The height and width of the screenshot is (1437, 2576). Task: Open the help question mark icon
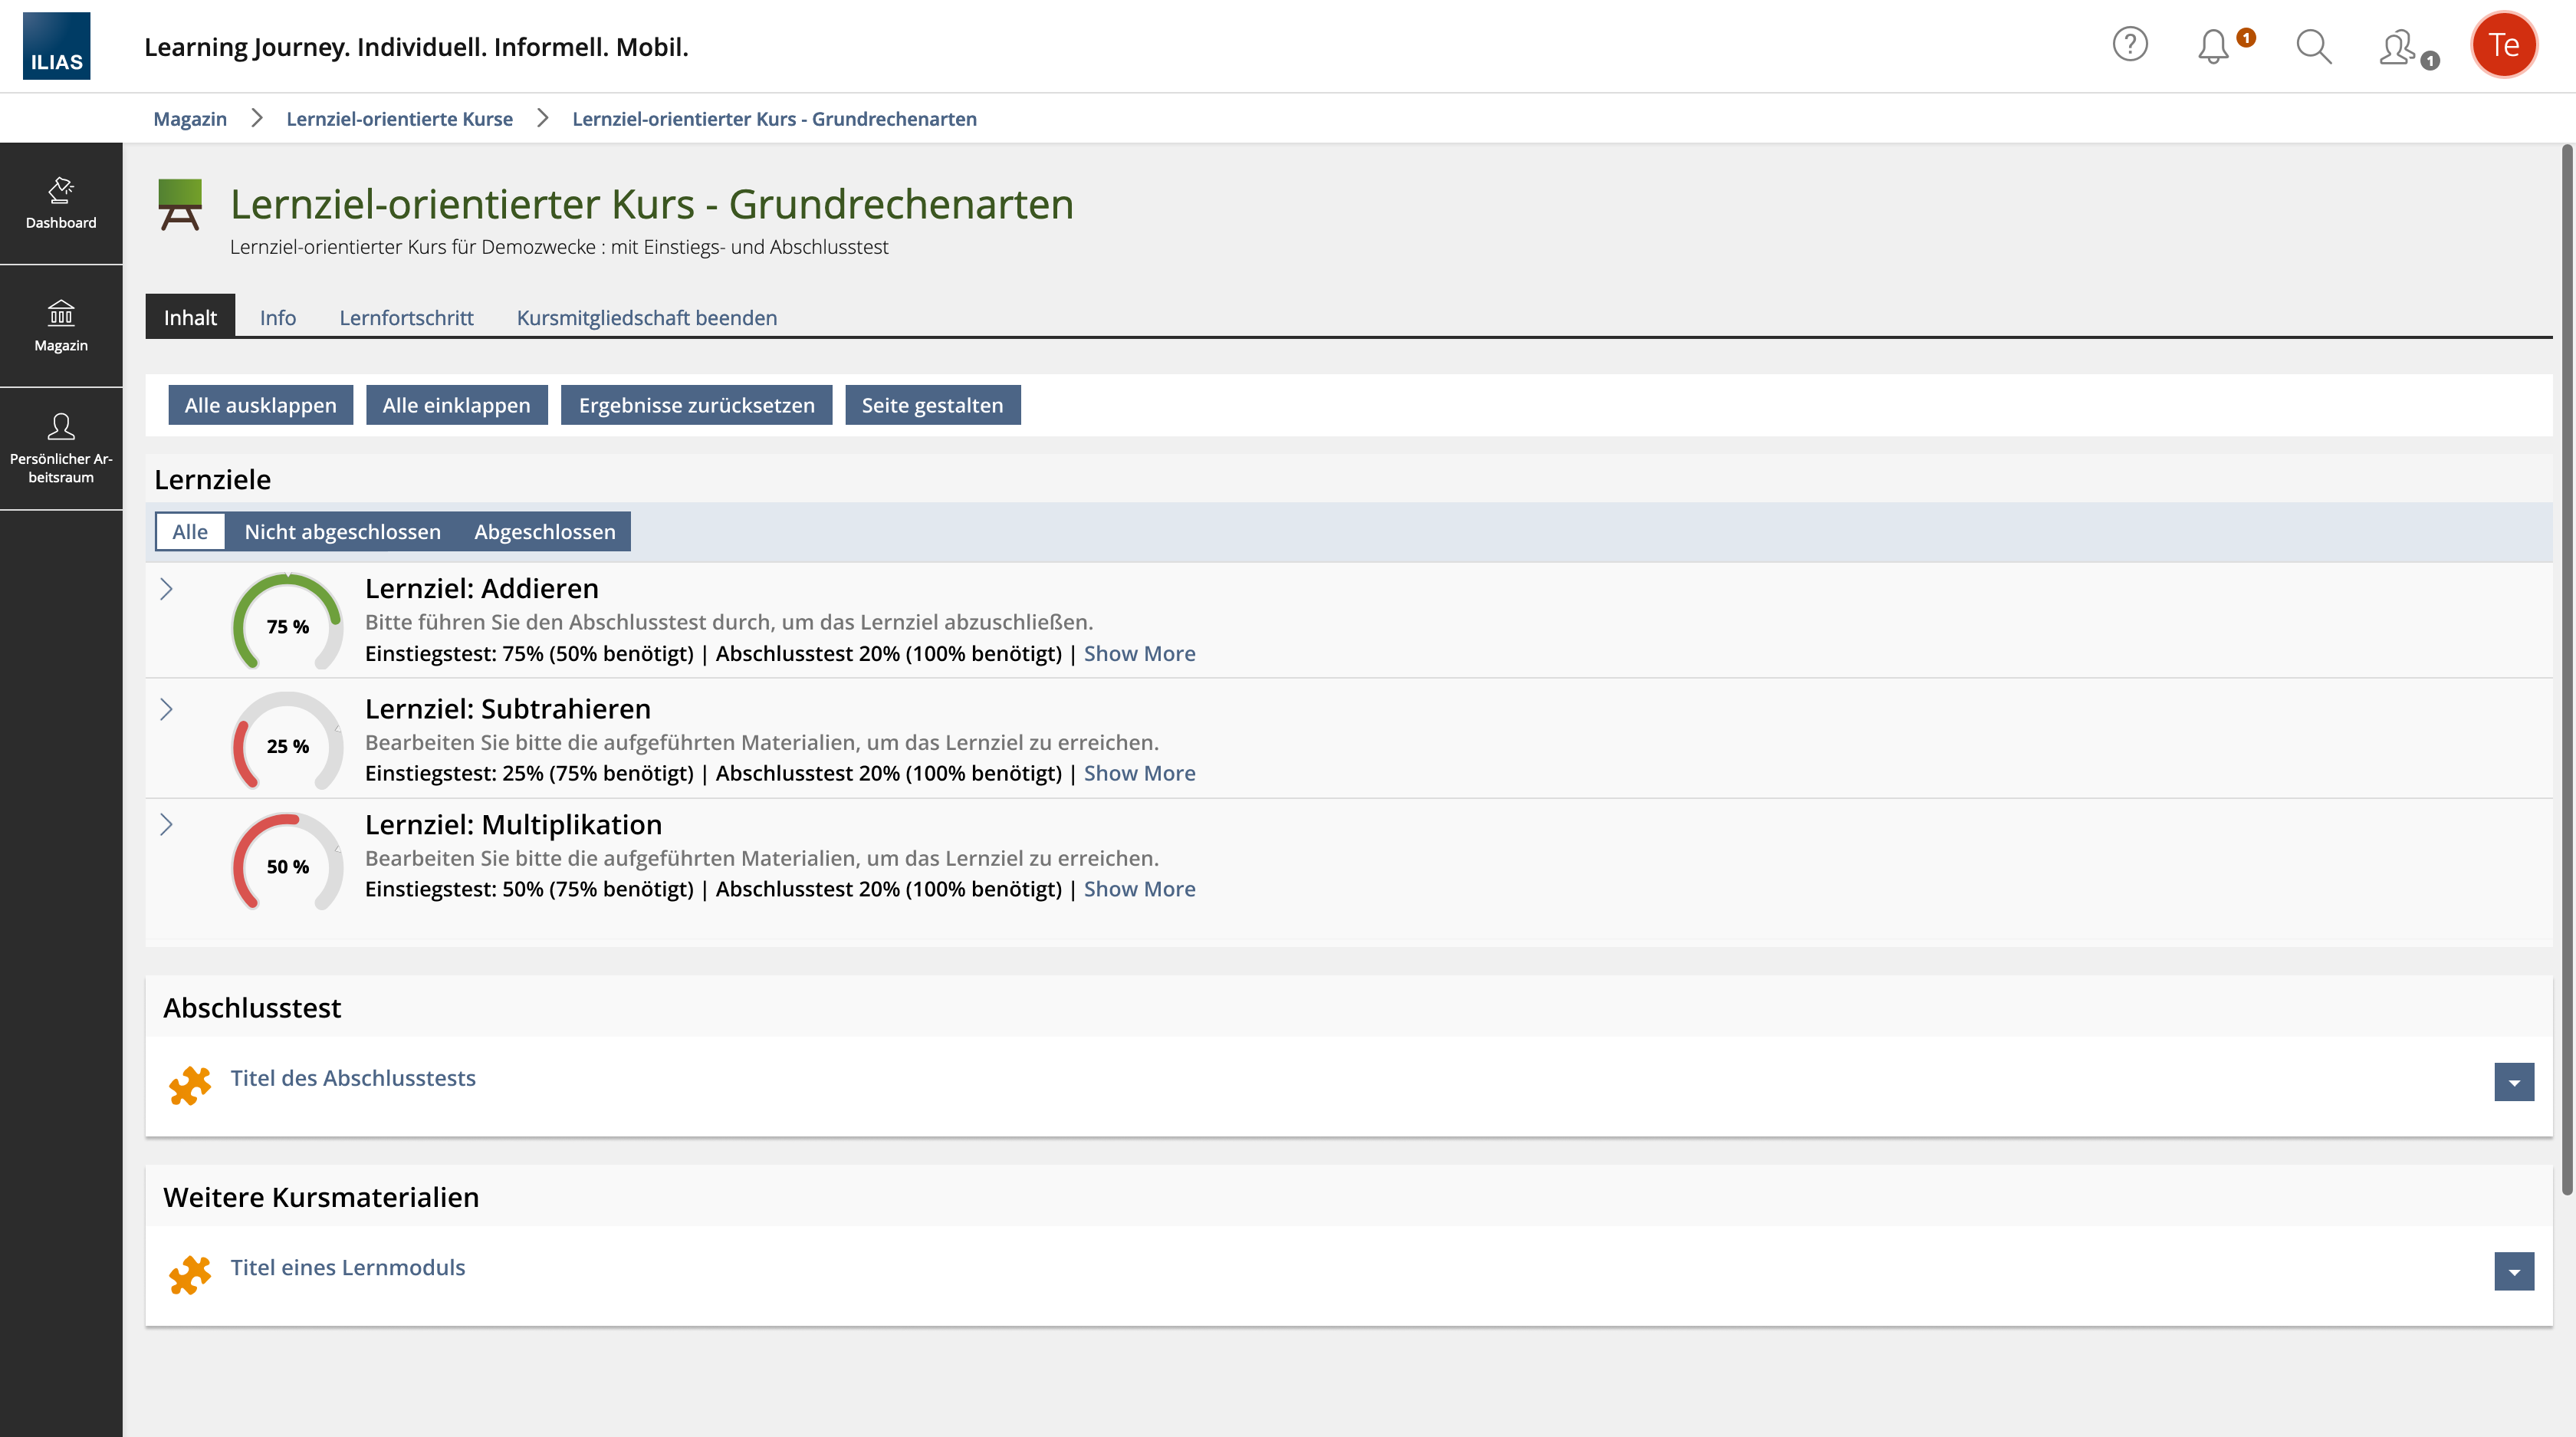click(2129, 45)
